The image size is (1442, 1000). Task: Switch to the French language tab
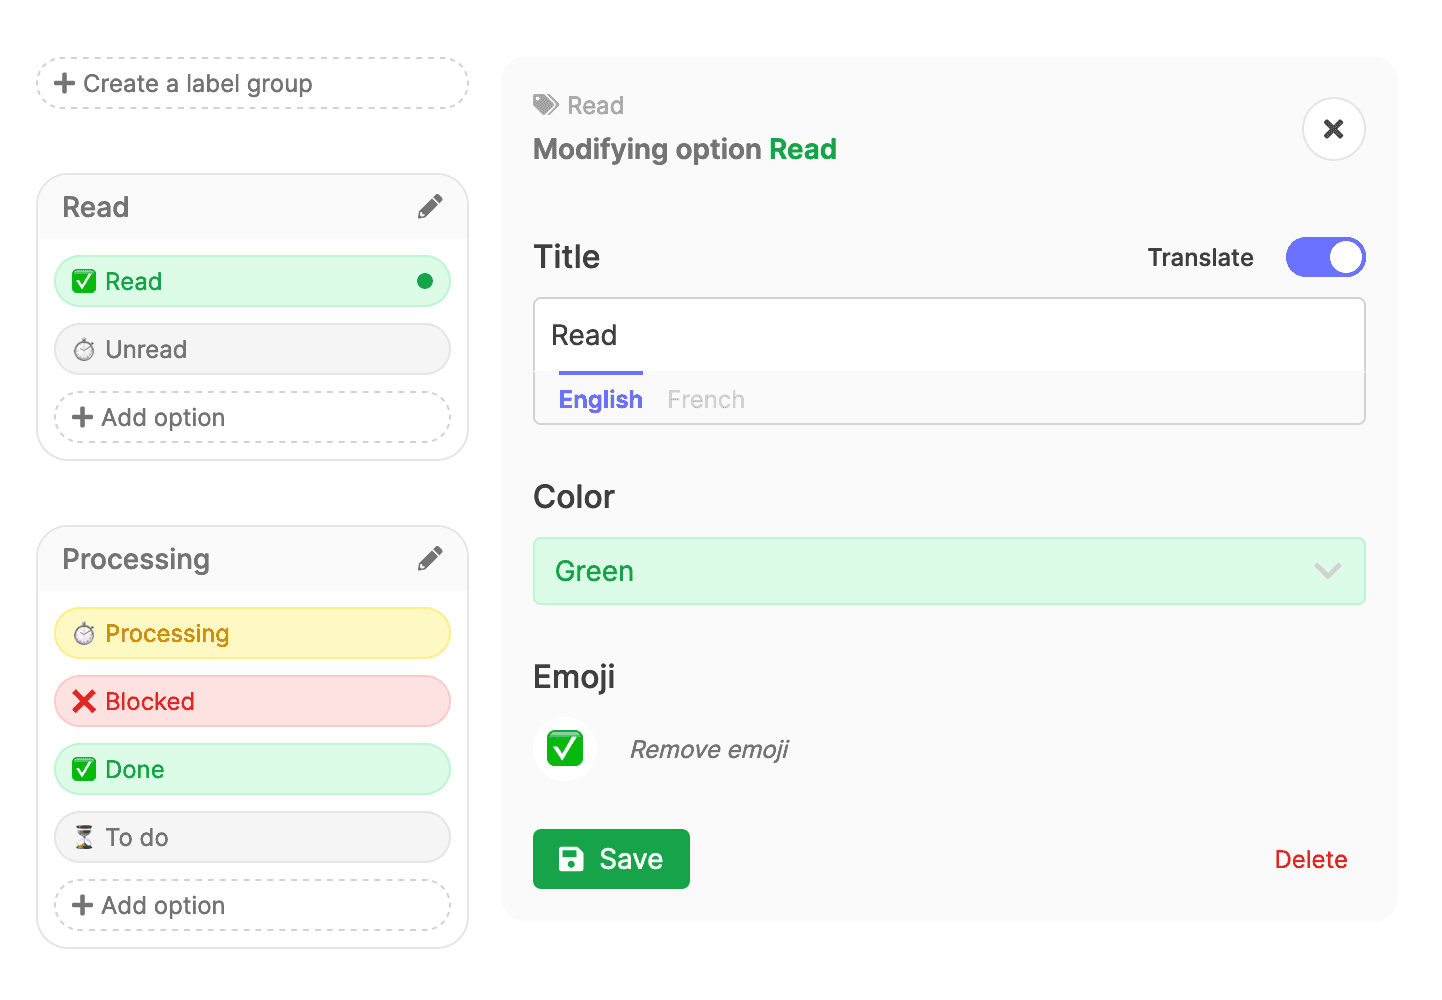706,399
